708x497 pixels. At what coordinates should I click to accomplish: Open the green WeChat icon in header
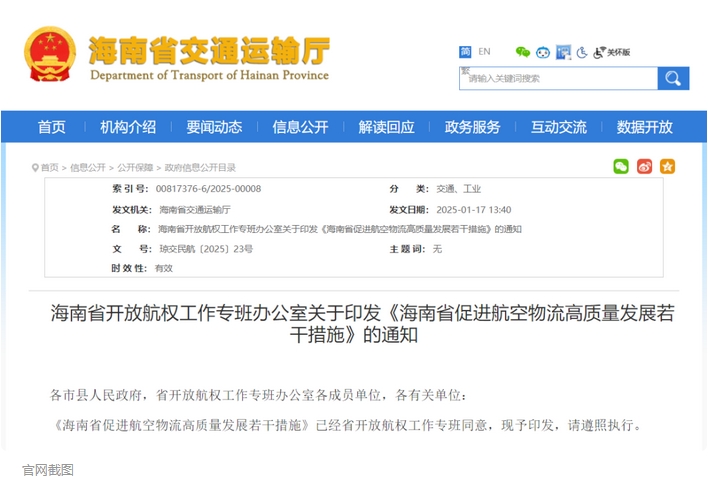coord(523,52)
